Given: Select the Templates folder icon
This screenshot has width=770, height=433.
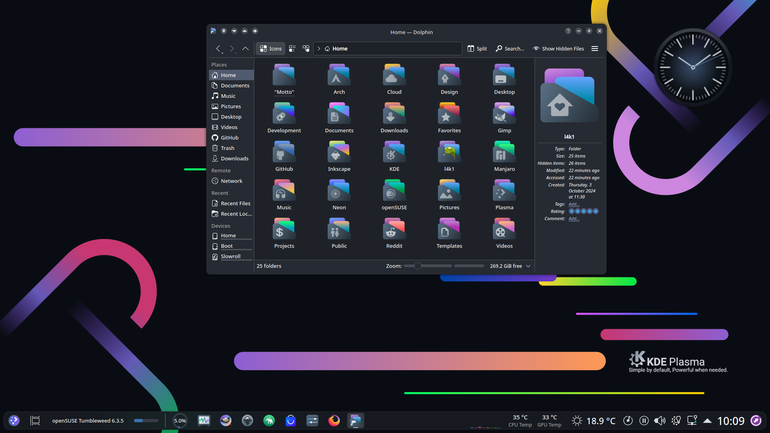Looking at the screenshot, I should [x=449, y=230].
